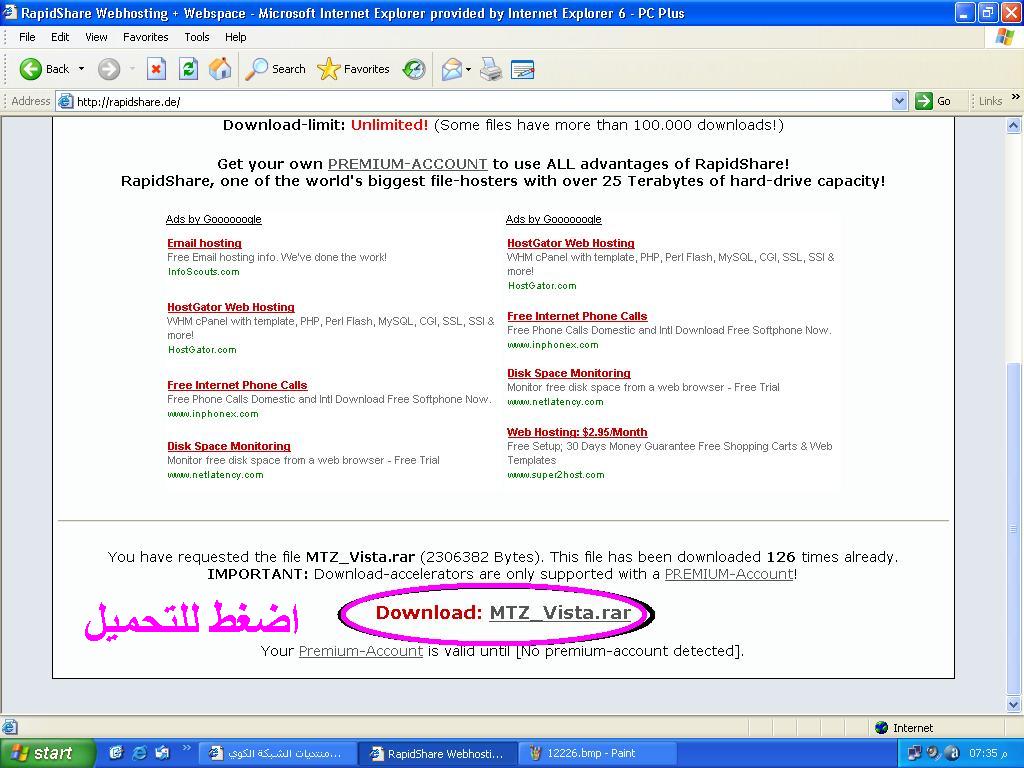Switch to 12226.bmp - Paint taskbar window
The width and height of the screenshot is (1024, 768).
[598, 753]
